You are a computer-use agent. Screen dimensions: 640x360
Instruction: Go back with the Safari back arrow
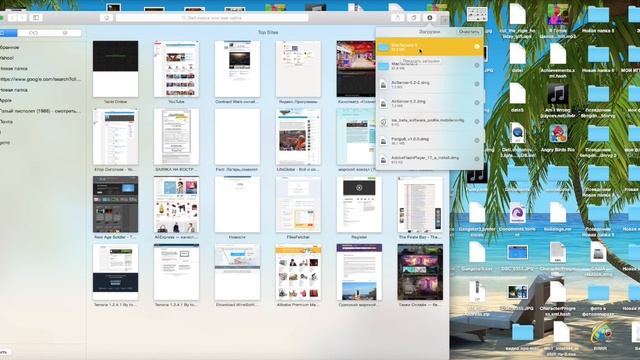click(x=12, y=18)
